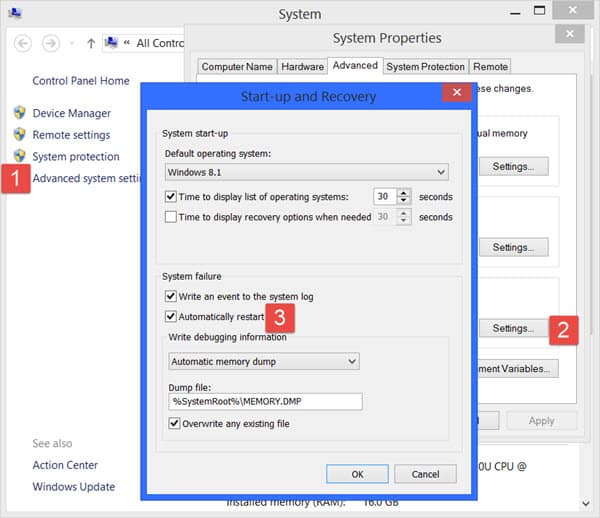Open Action Center link

click(65, 465)
